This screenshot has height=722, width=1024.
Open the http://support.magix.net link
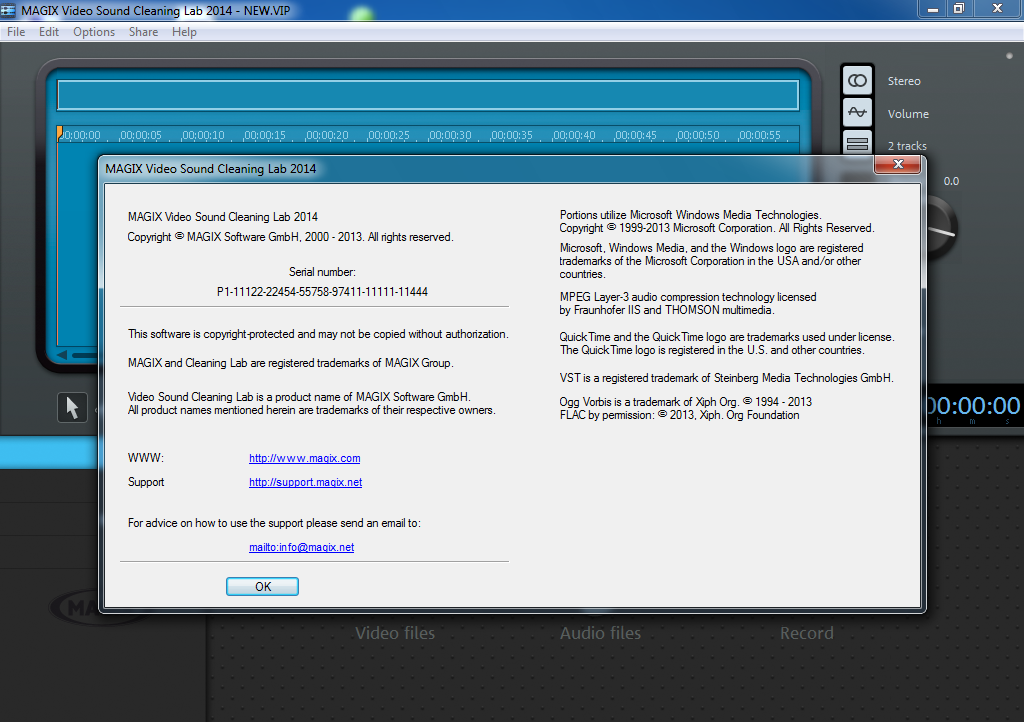[x=305, y=482]
